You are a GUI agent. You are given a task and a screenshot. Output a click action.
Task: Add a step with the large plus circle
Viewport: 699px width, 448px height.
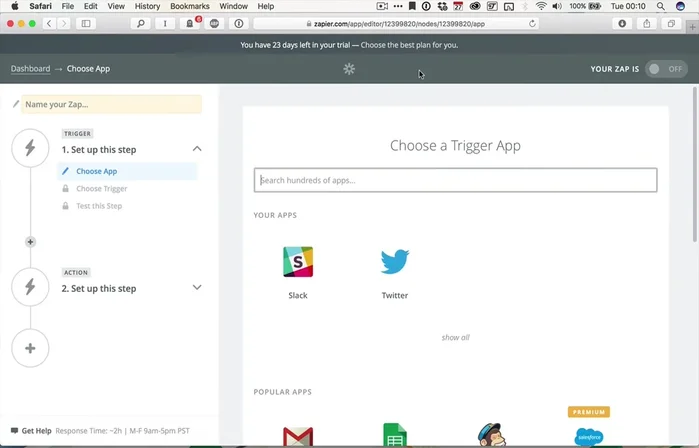pos(30,348)
